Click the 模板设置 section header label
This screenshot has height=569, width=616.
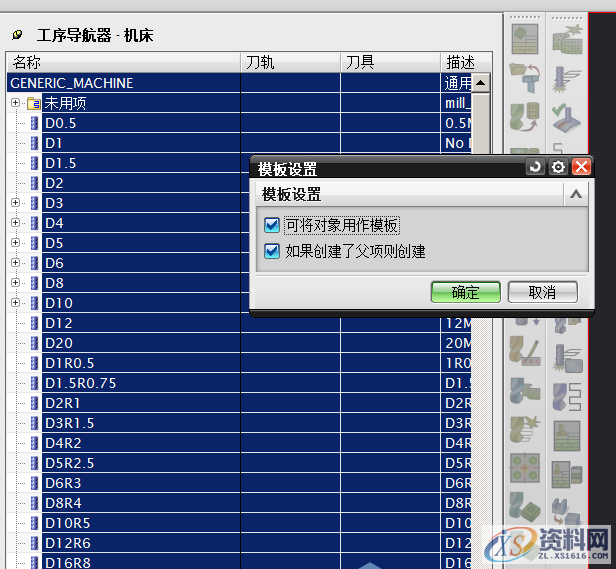pos(292,195)
